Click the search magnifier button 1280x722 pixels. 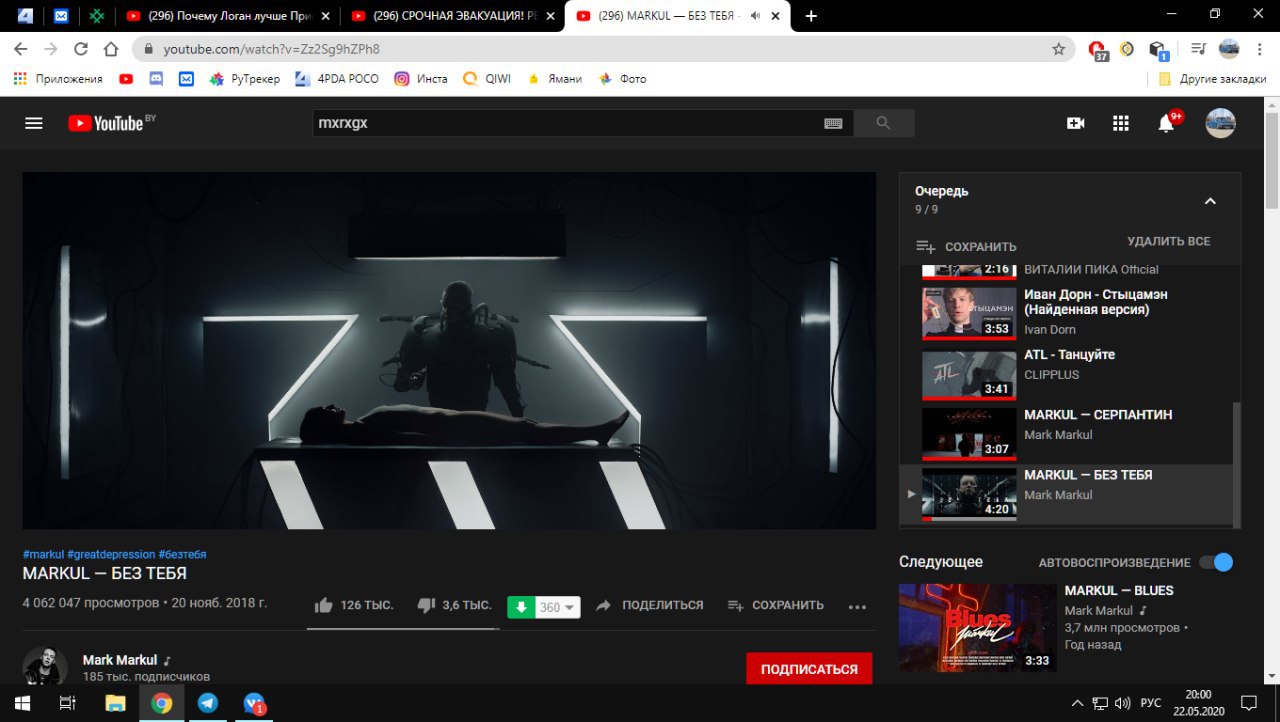[x=883, y=123]
